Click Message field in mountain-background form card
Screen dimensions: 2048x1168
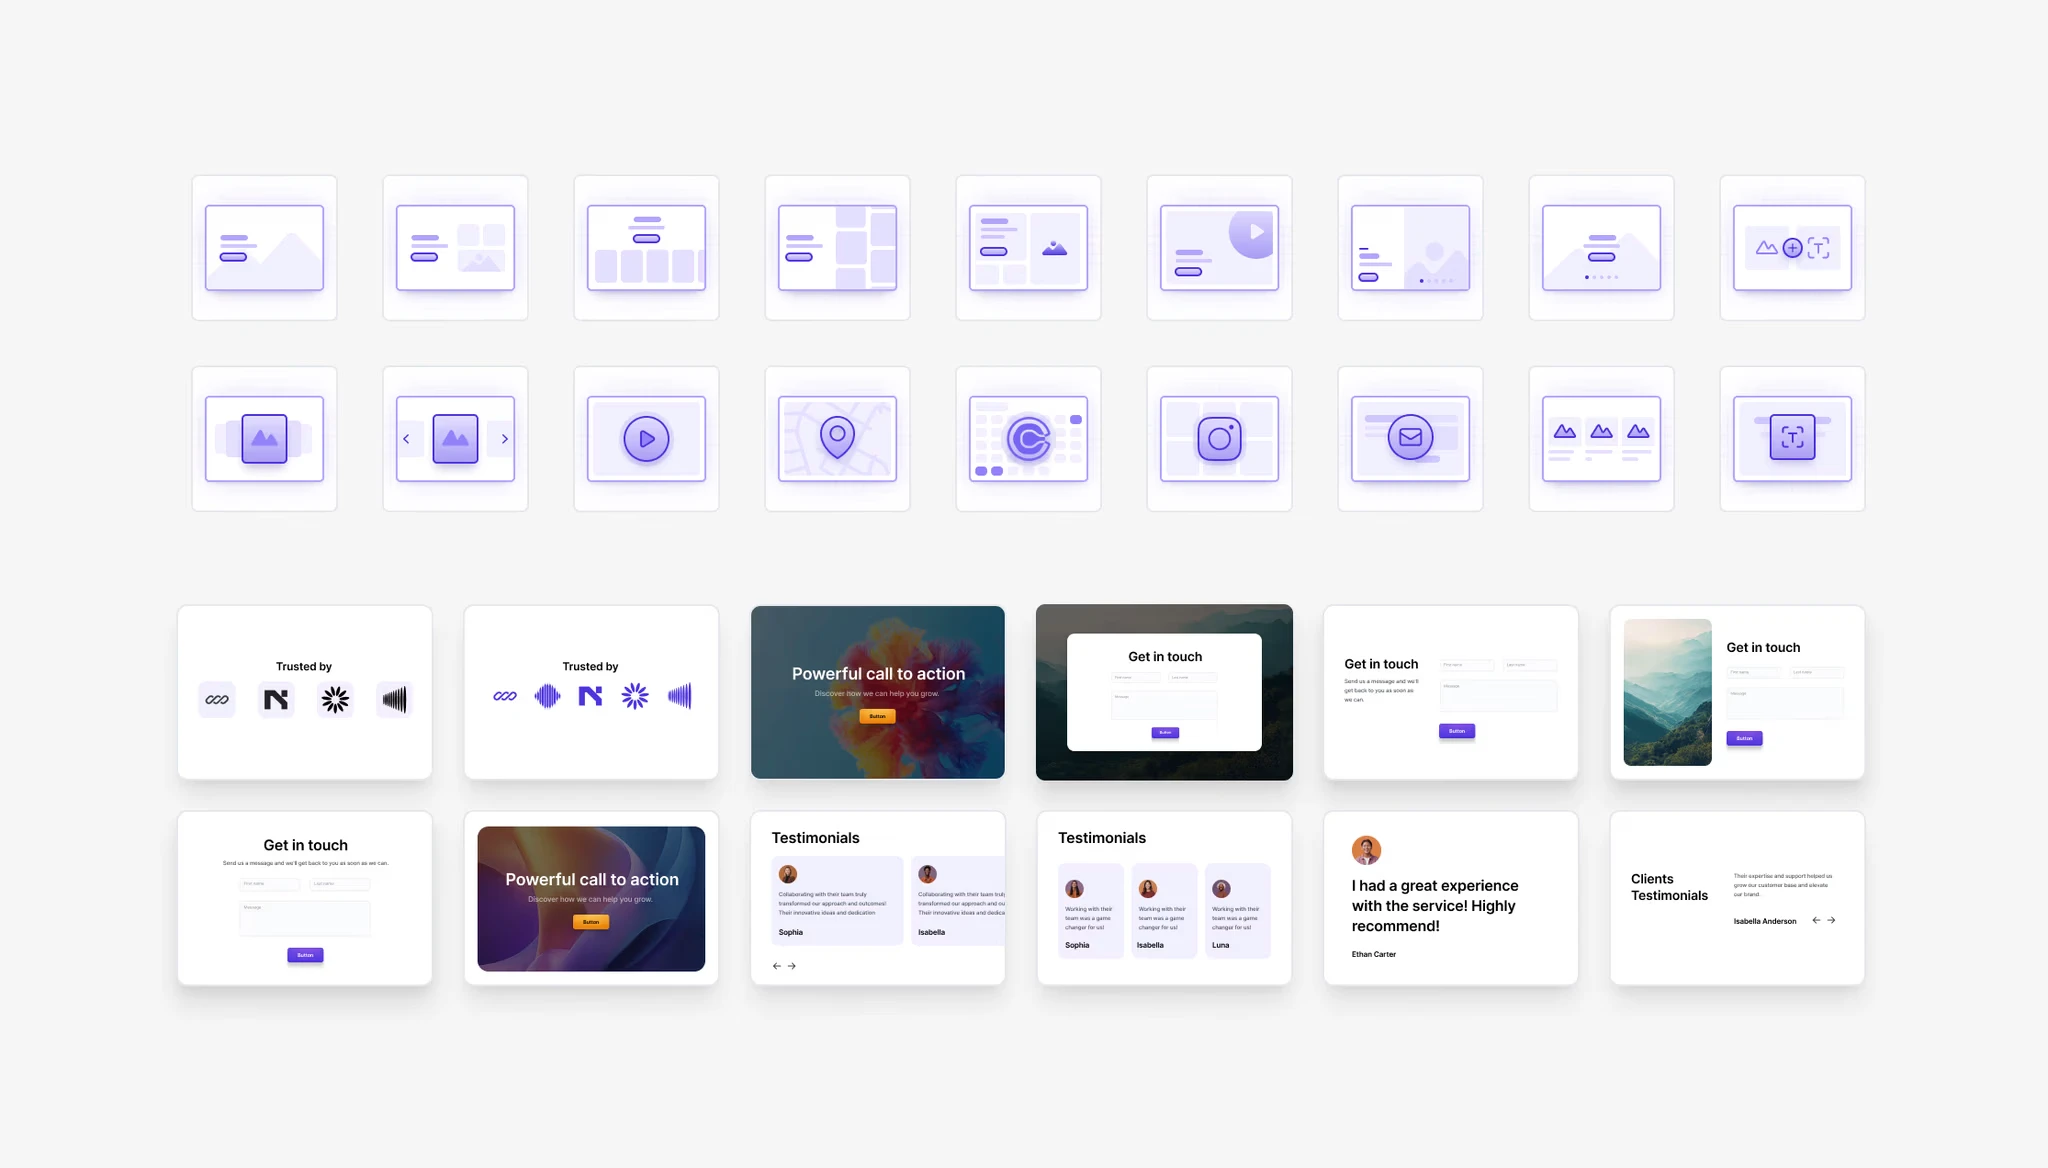click(x=1164, y=704)
